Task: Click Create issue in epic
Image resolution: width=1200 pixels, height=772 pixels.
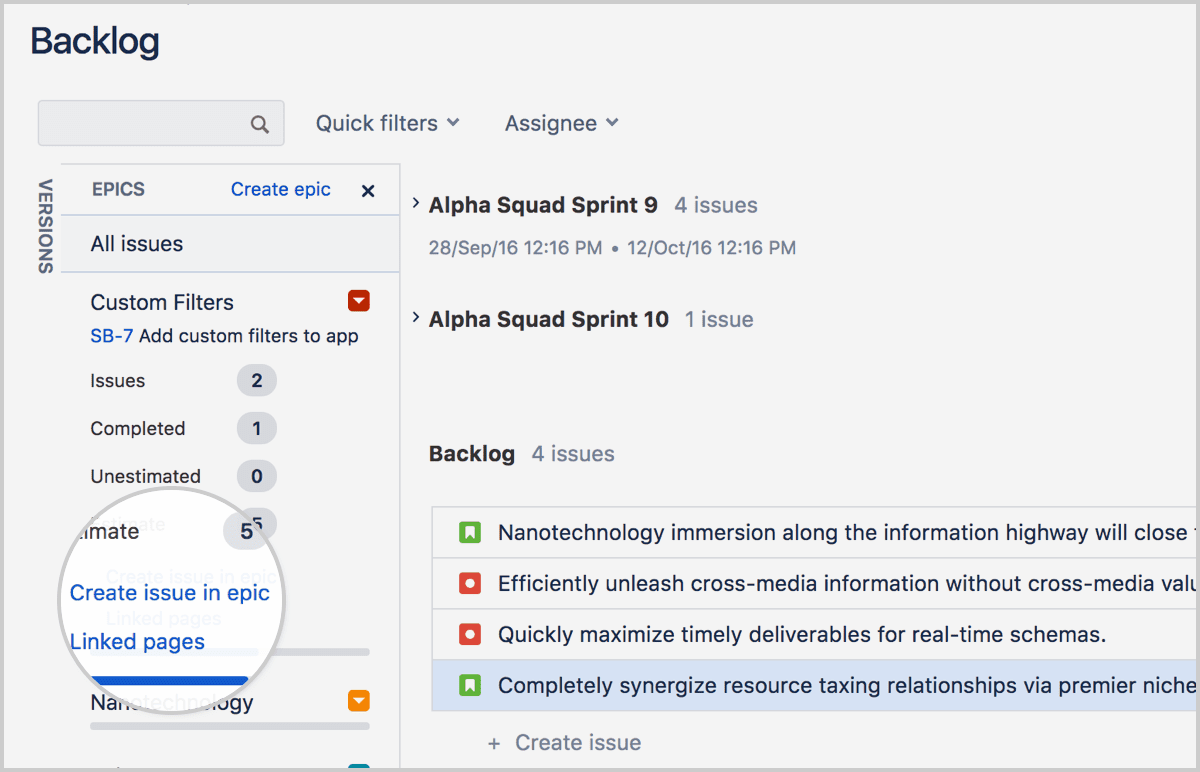Action: 169,592
